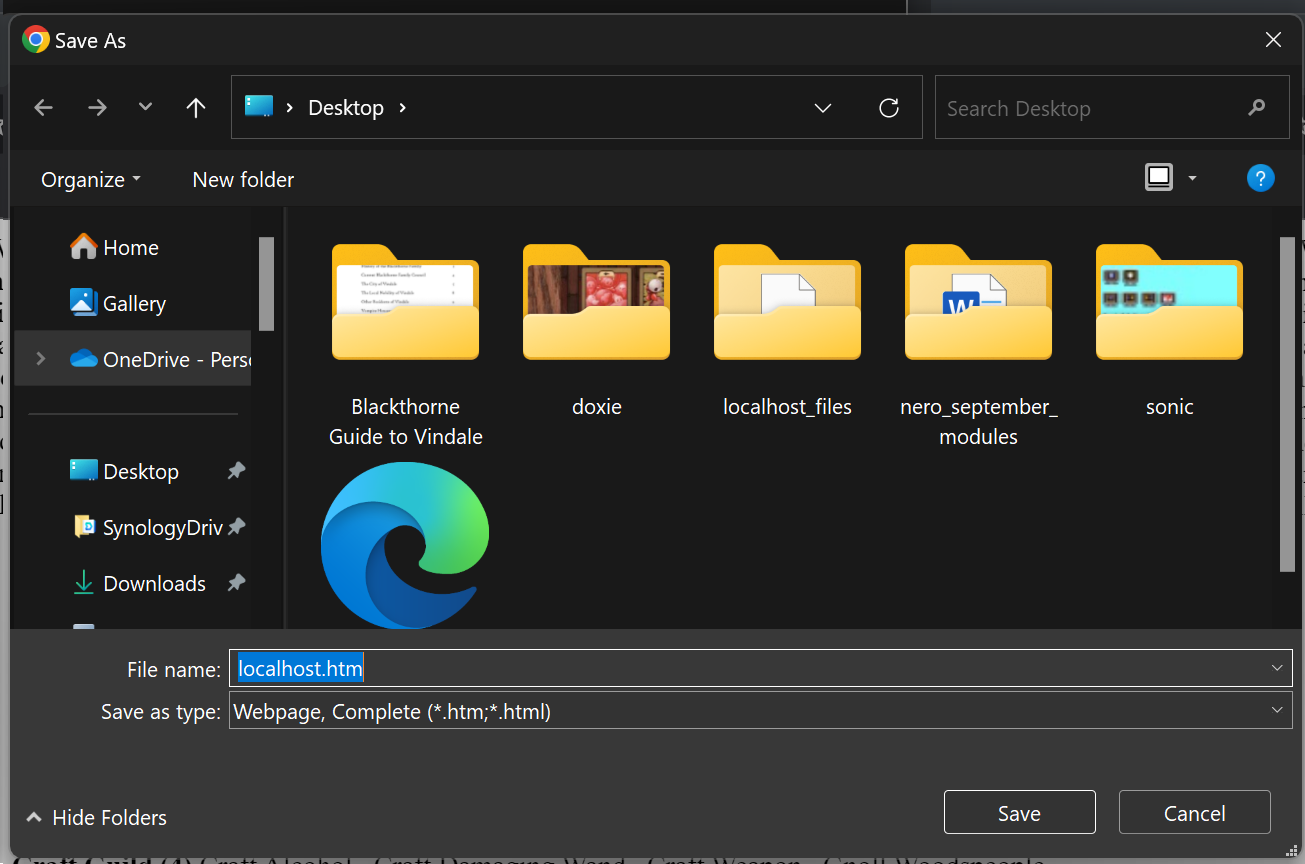1305x864 pixels.
Task: Click the navigation pane scrollbar
Action: coord(266,283)
